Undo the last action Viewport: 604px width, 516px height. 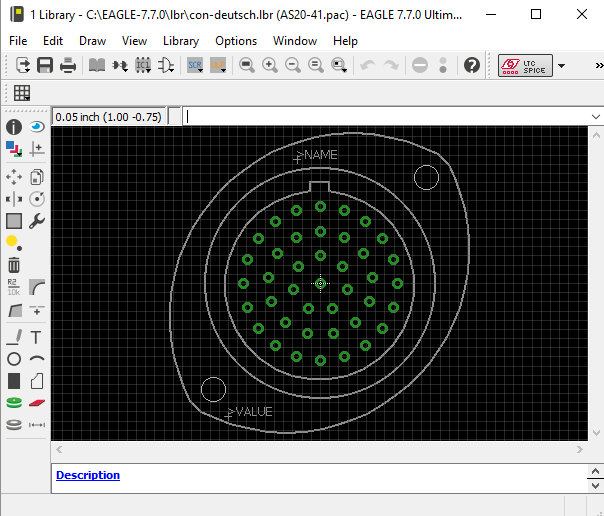click(x=368, y=65)
